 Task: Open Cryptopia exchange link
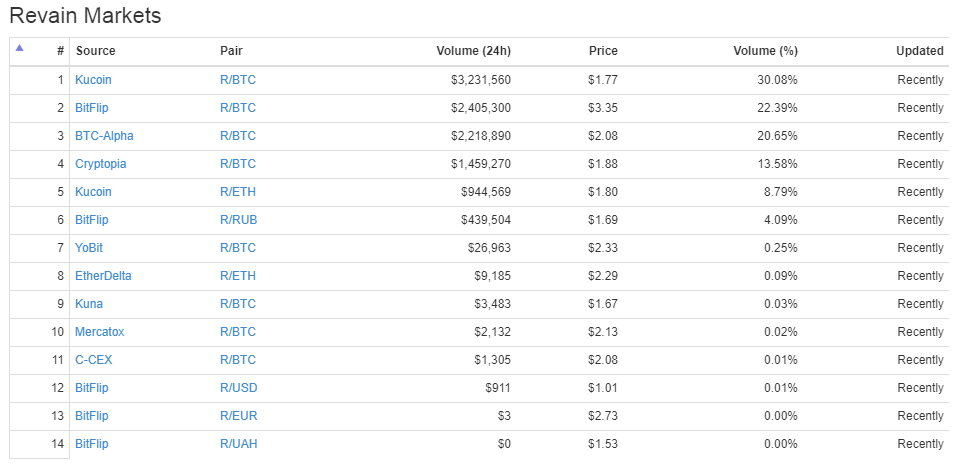(x=100, y=164)
